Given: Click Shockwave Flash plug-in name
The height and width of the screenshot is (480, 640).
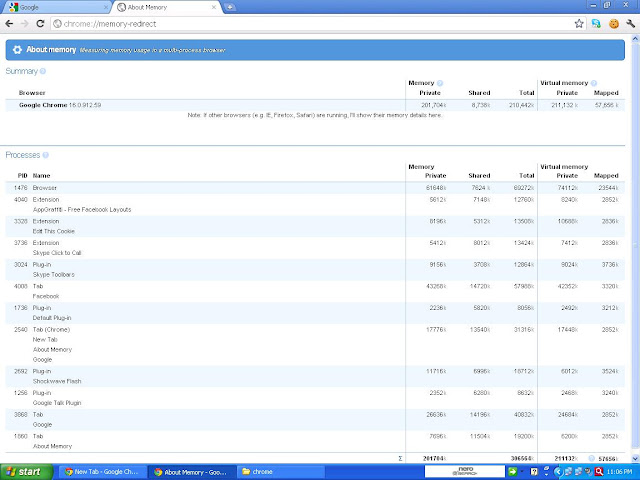Looking at the screenshot, I should click(x=57, y=381).
